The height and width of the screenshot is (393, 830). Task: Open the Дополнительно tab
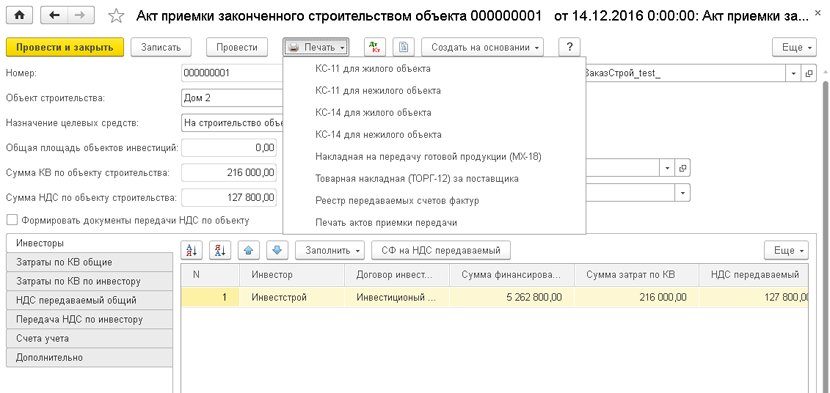pyautogui.click(x=89, y=358)
